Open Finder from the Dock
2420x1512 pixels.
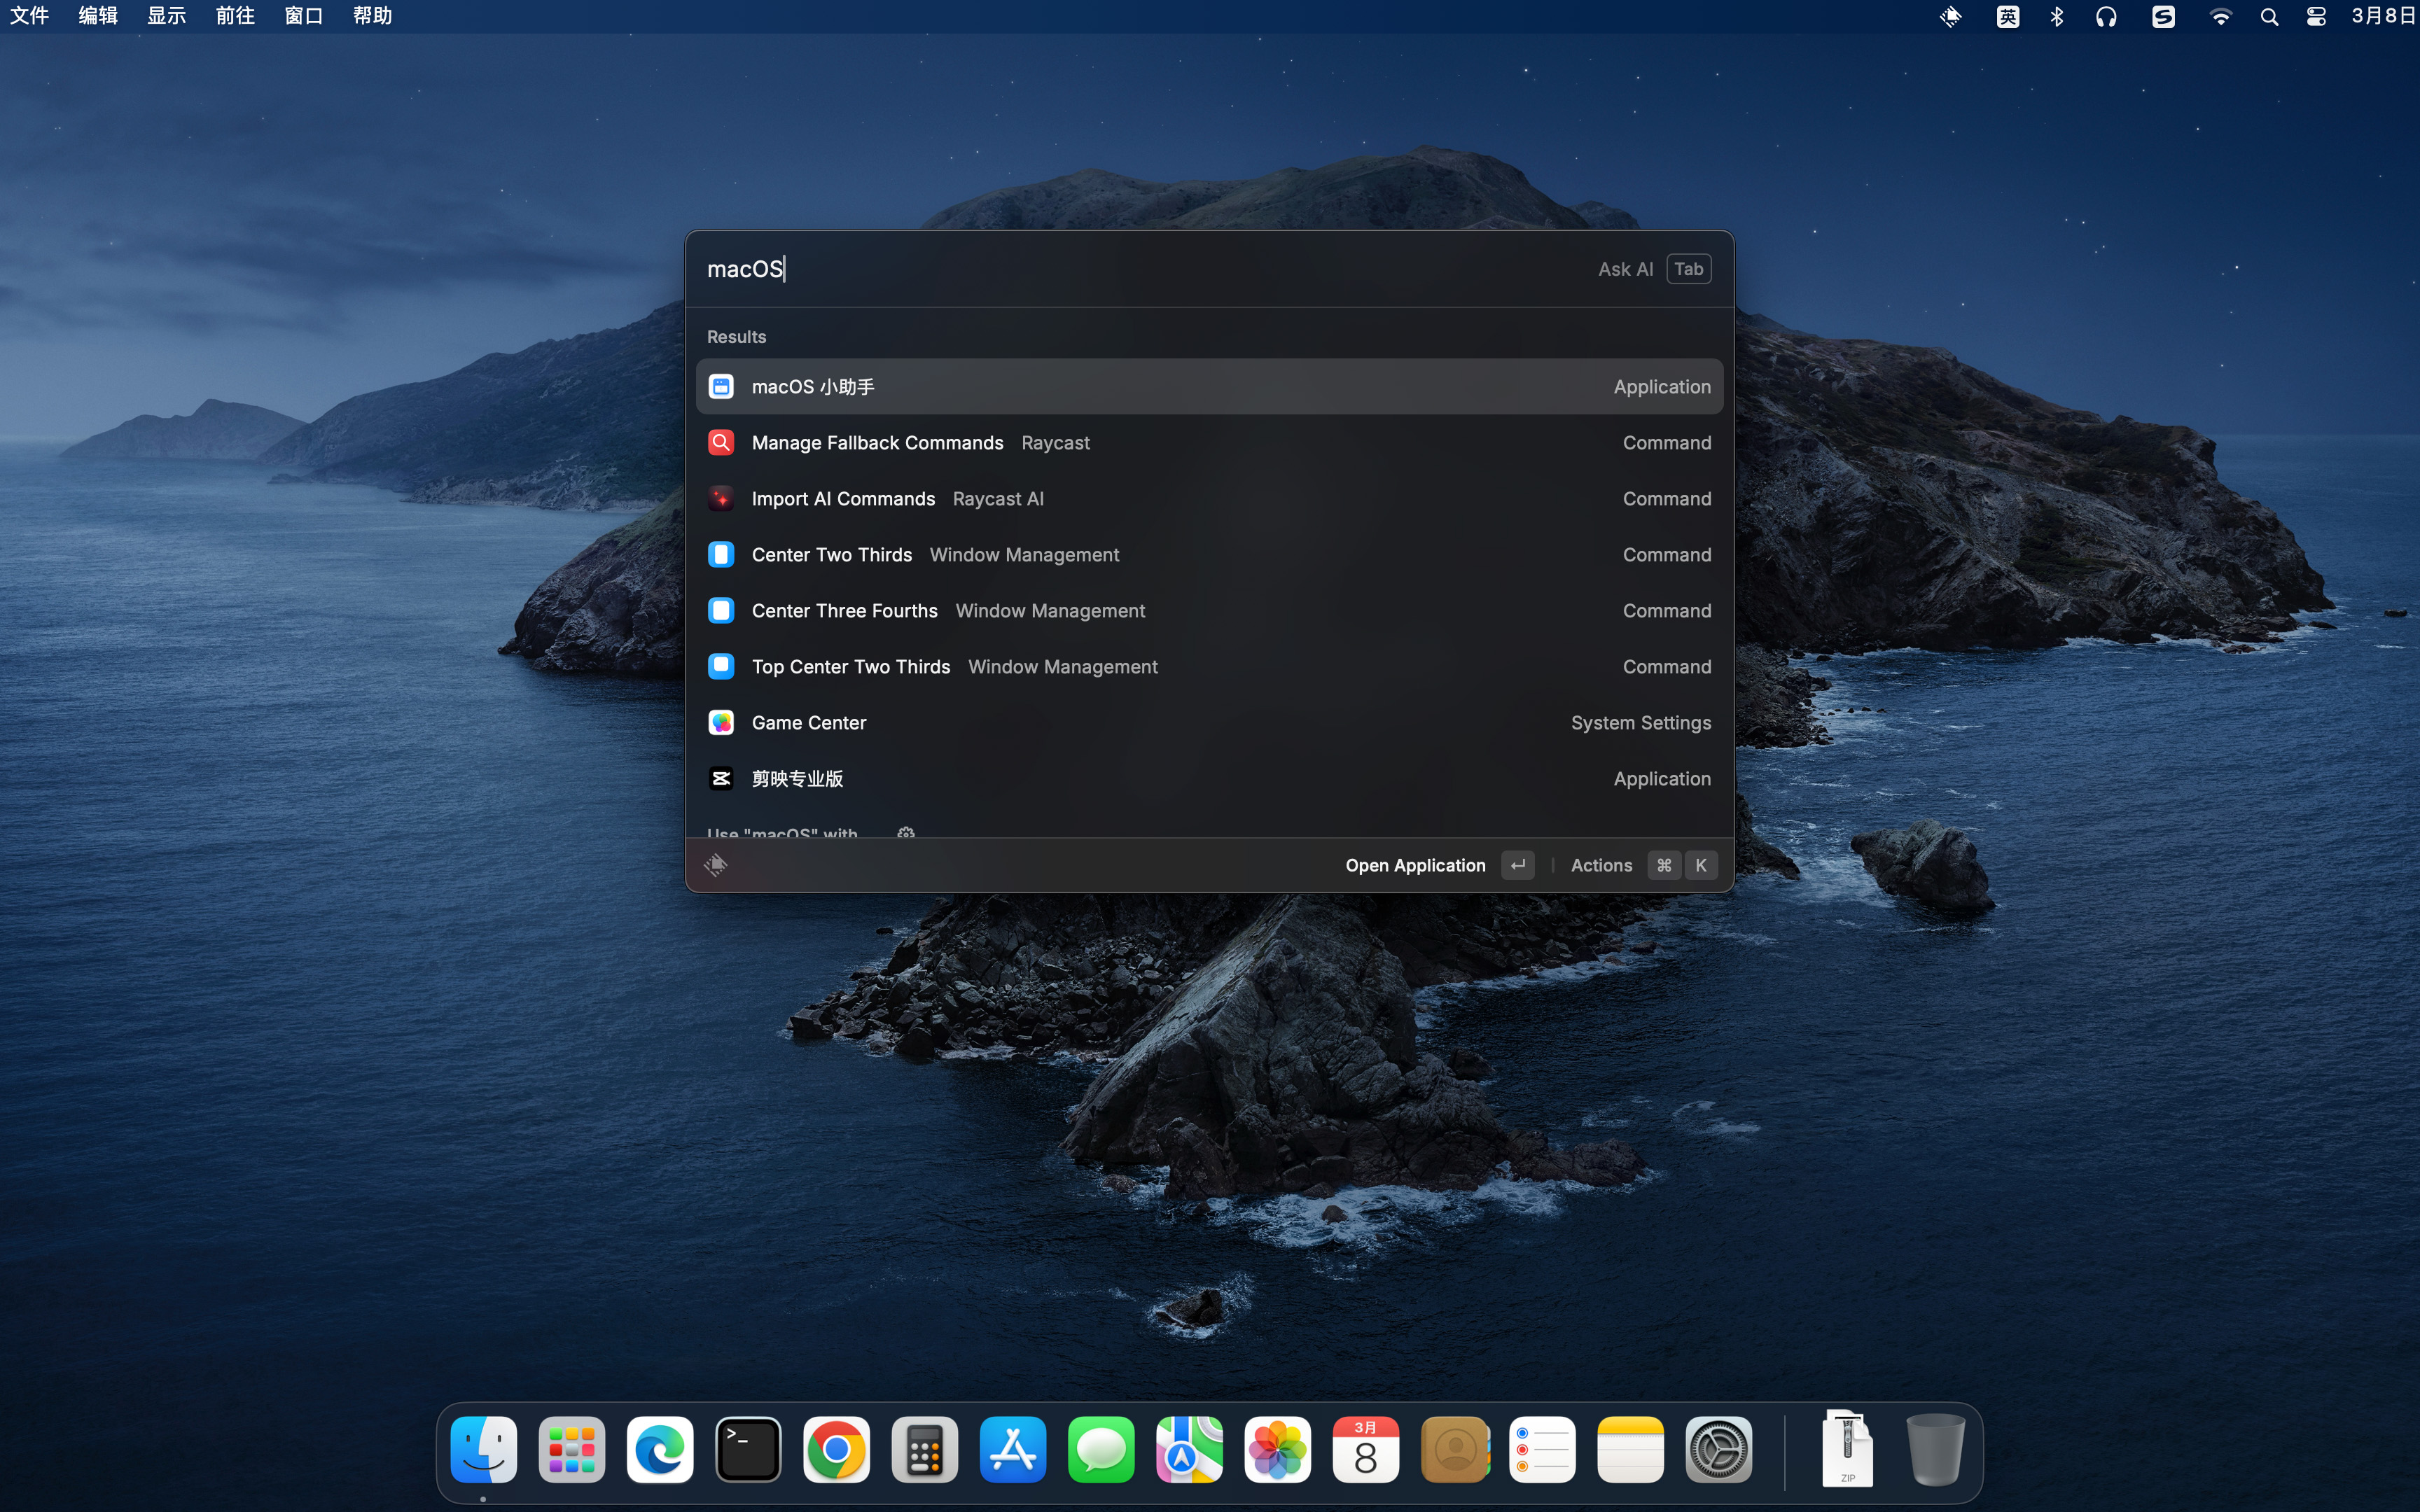484,1449
